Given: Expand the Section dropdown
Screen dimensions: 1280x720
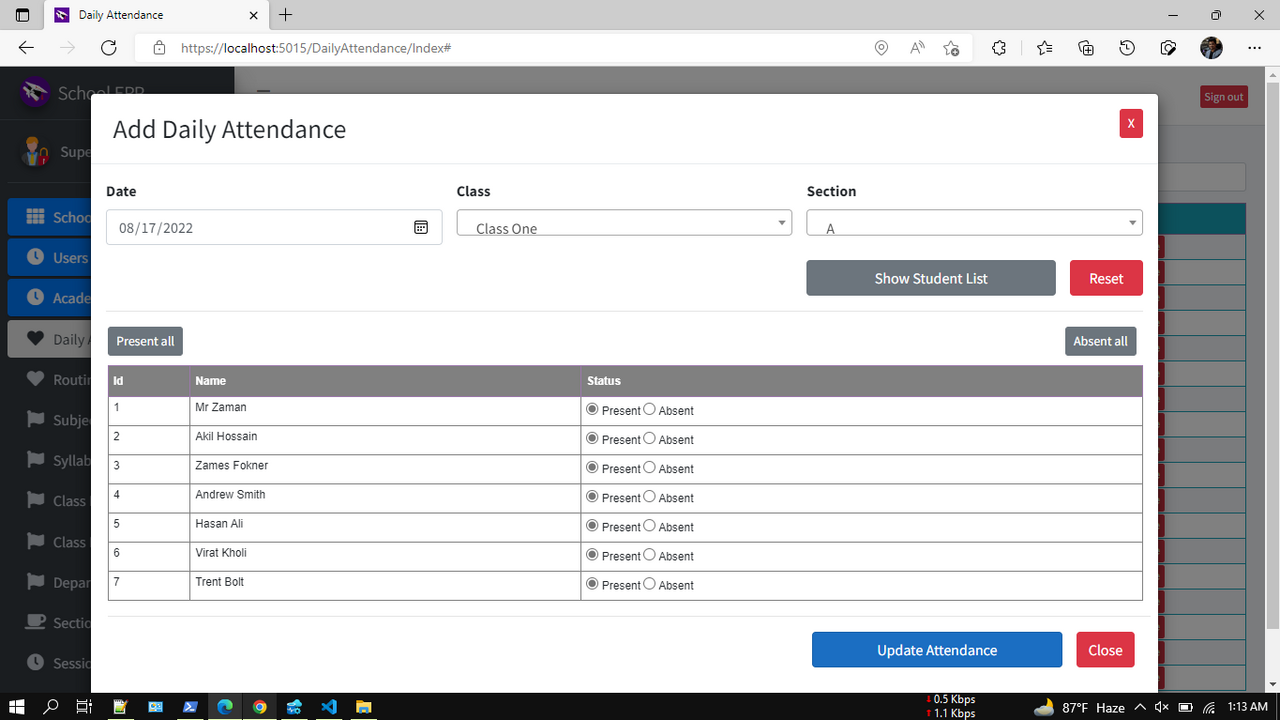Looking at the screenshot, I should point(974,223).
